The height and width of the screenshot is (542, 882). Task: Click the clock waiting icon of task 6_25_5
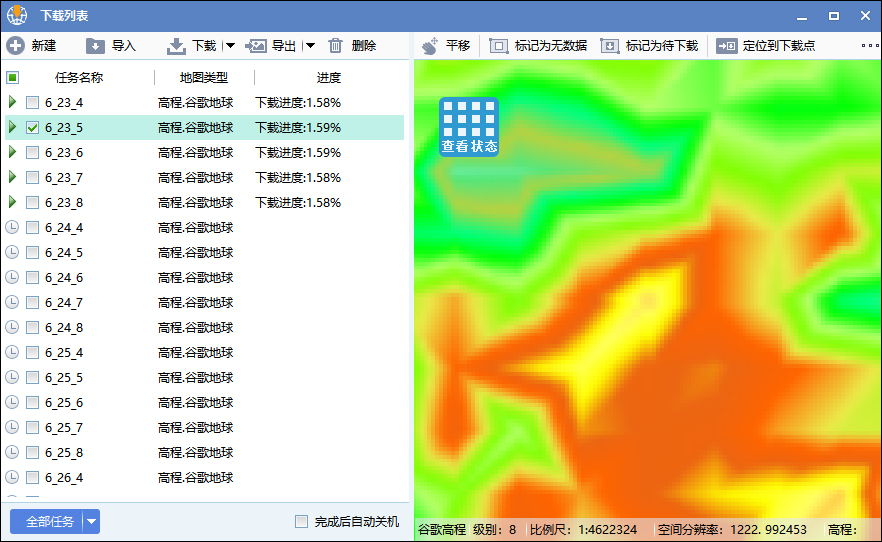pyautogui.click(x=12, y=377)
